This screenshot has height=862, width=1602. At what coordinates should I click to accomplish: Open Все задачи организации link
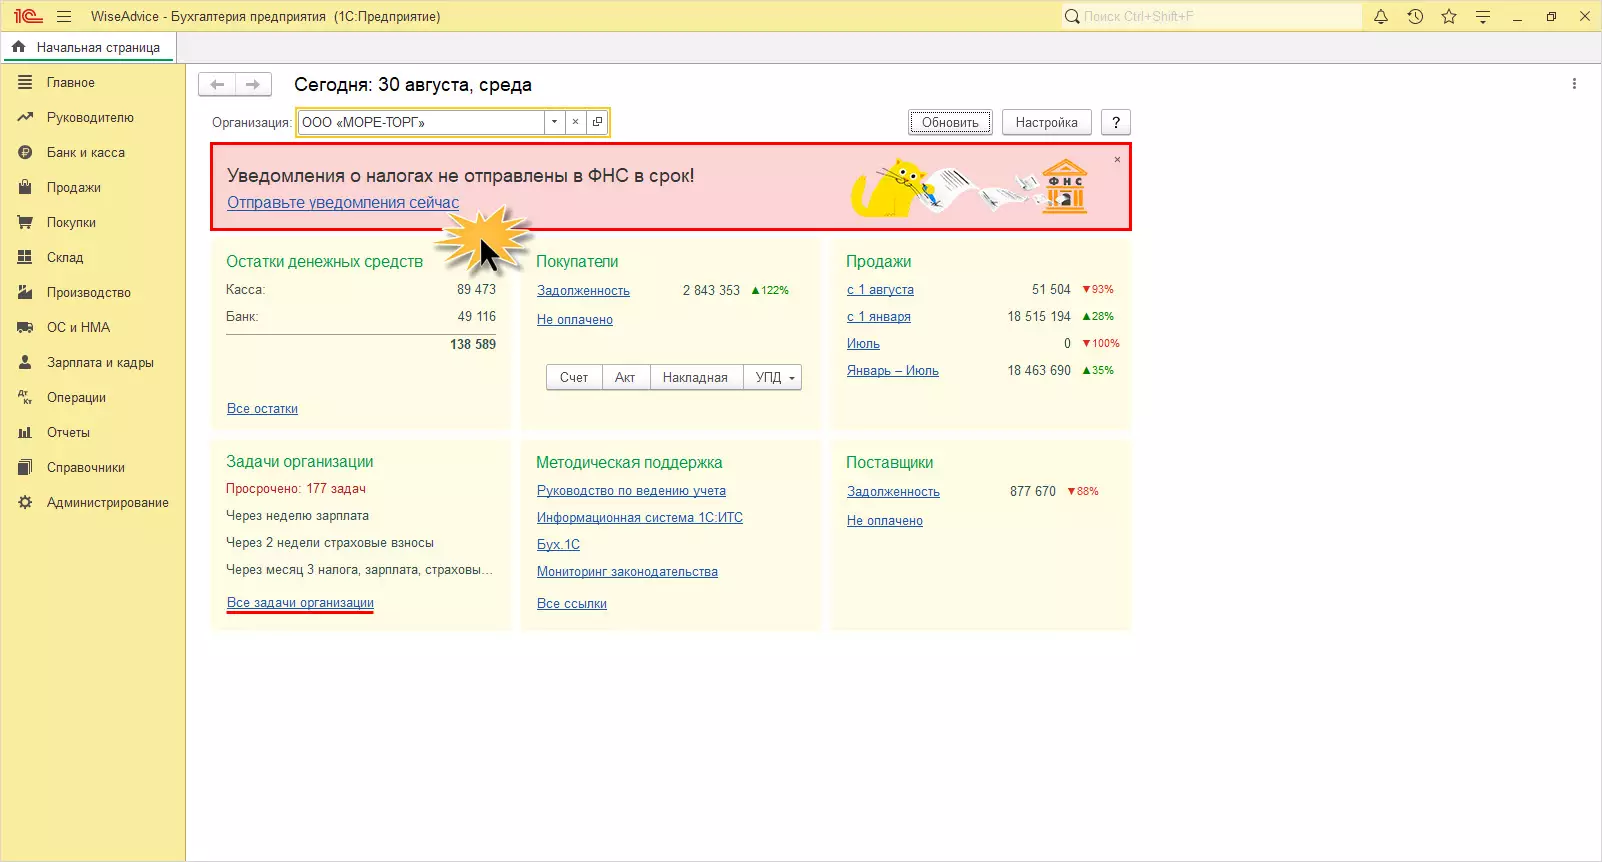[x=300, y=603]
